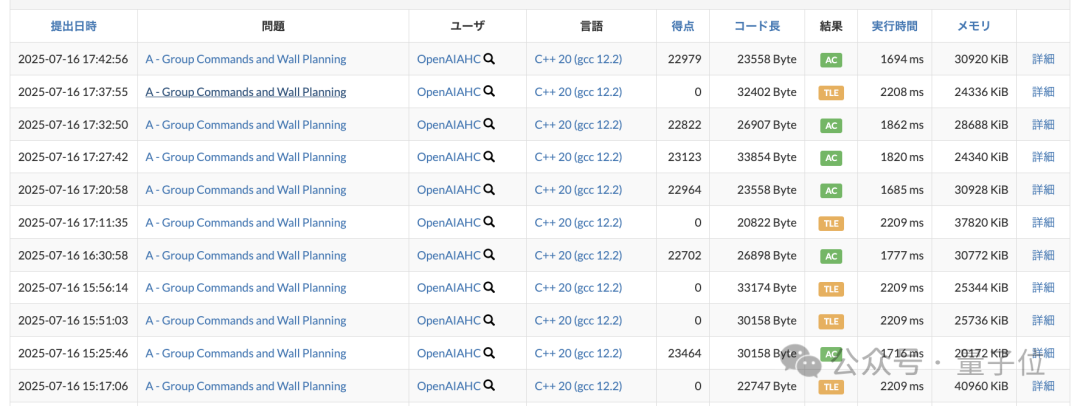Click AC badge in 17:20:58 row

pyautogui.click(x=831, y=190)
